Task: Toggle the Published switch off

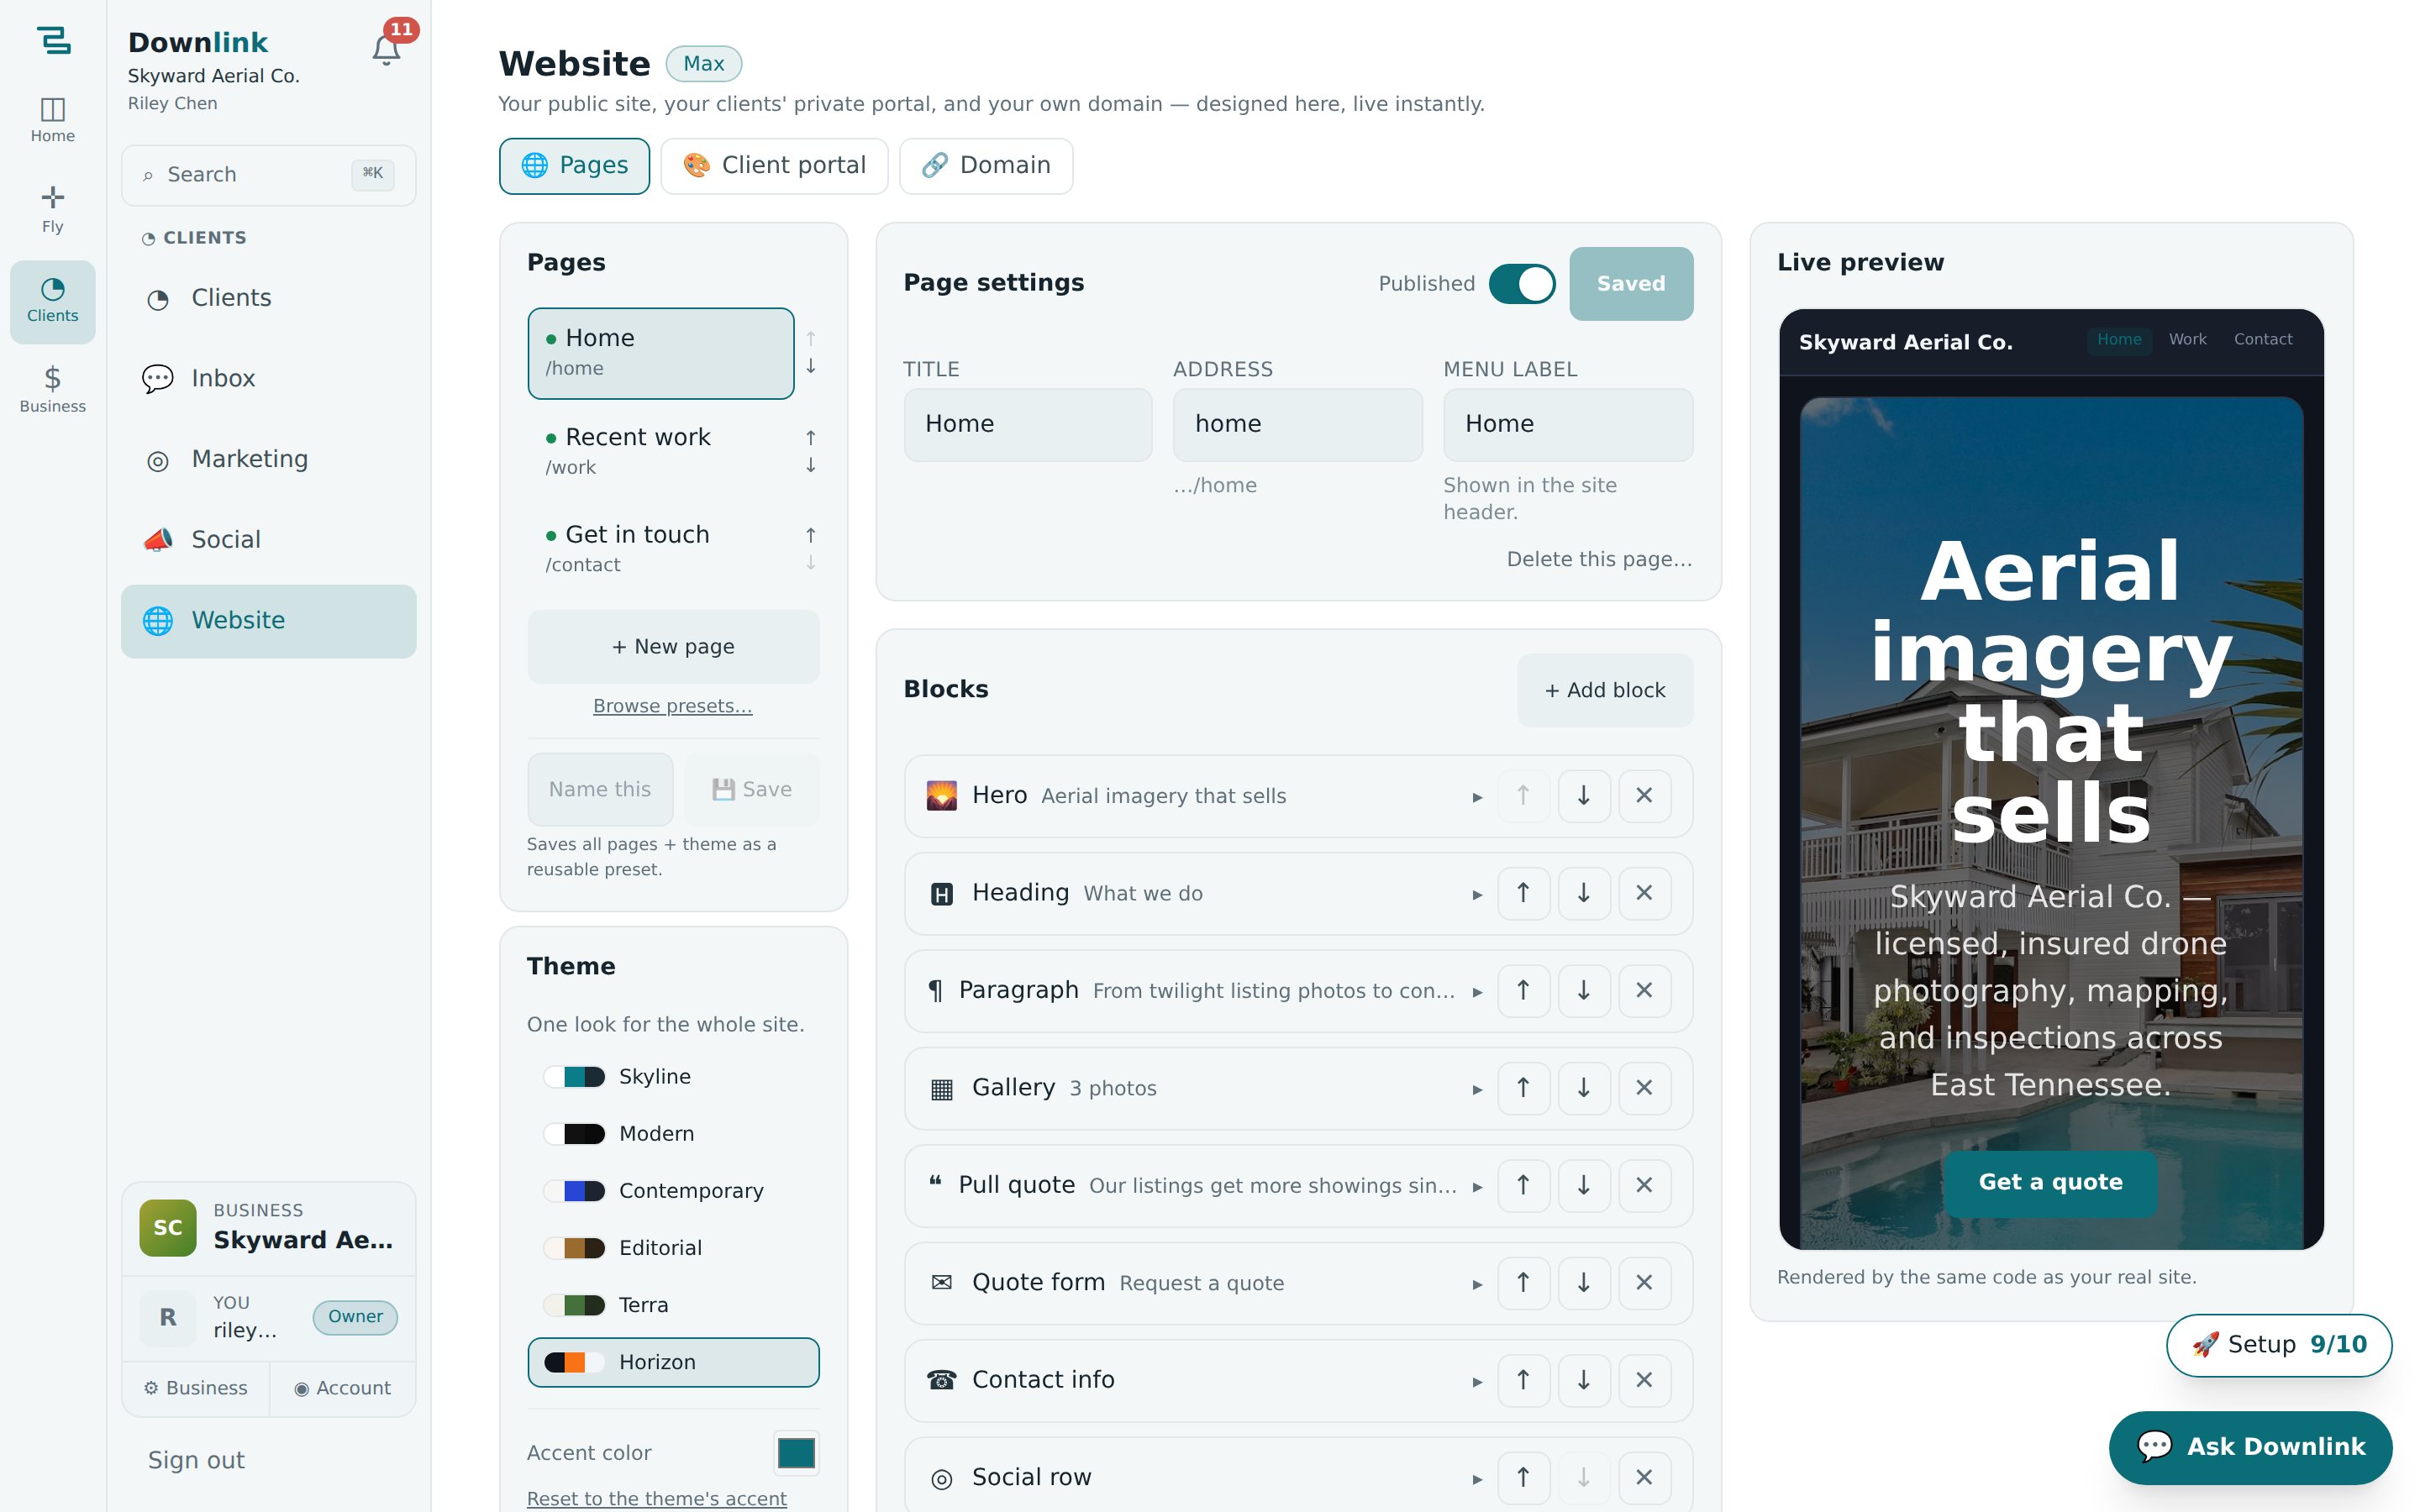Action: click(x=1522, y=284)
